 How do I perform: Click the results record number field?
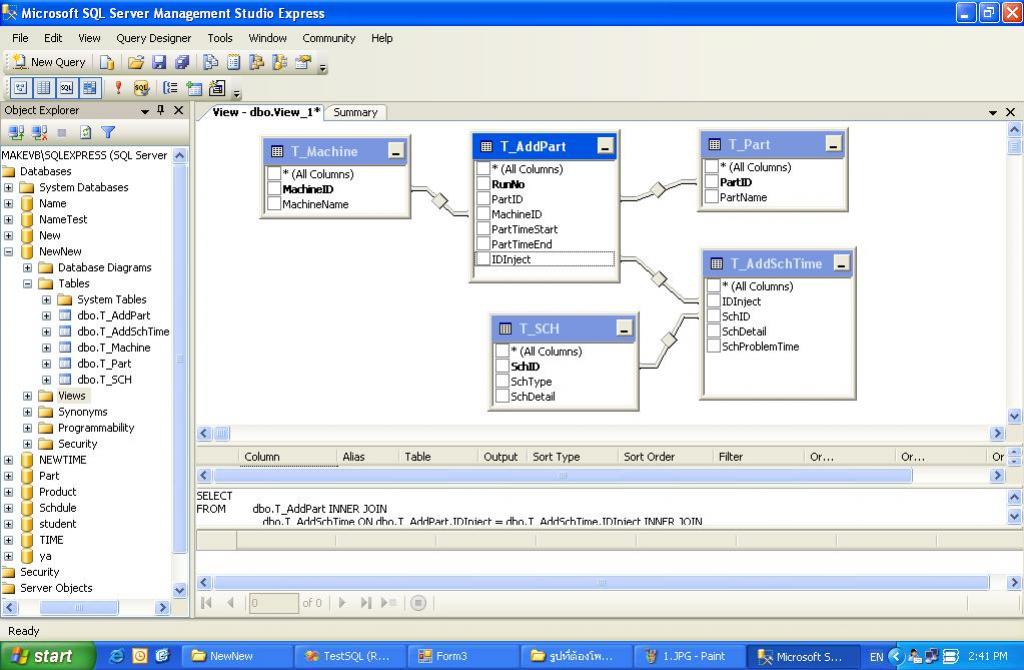point(274,603)
